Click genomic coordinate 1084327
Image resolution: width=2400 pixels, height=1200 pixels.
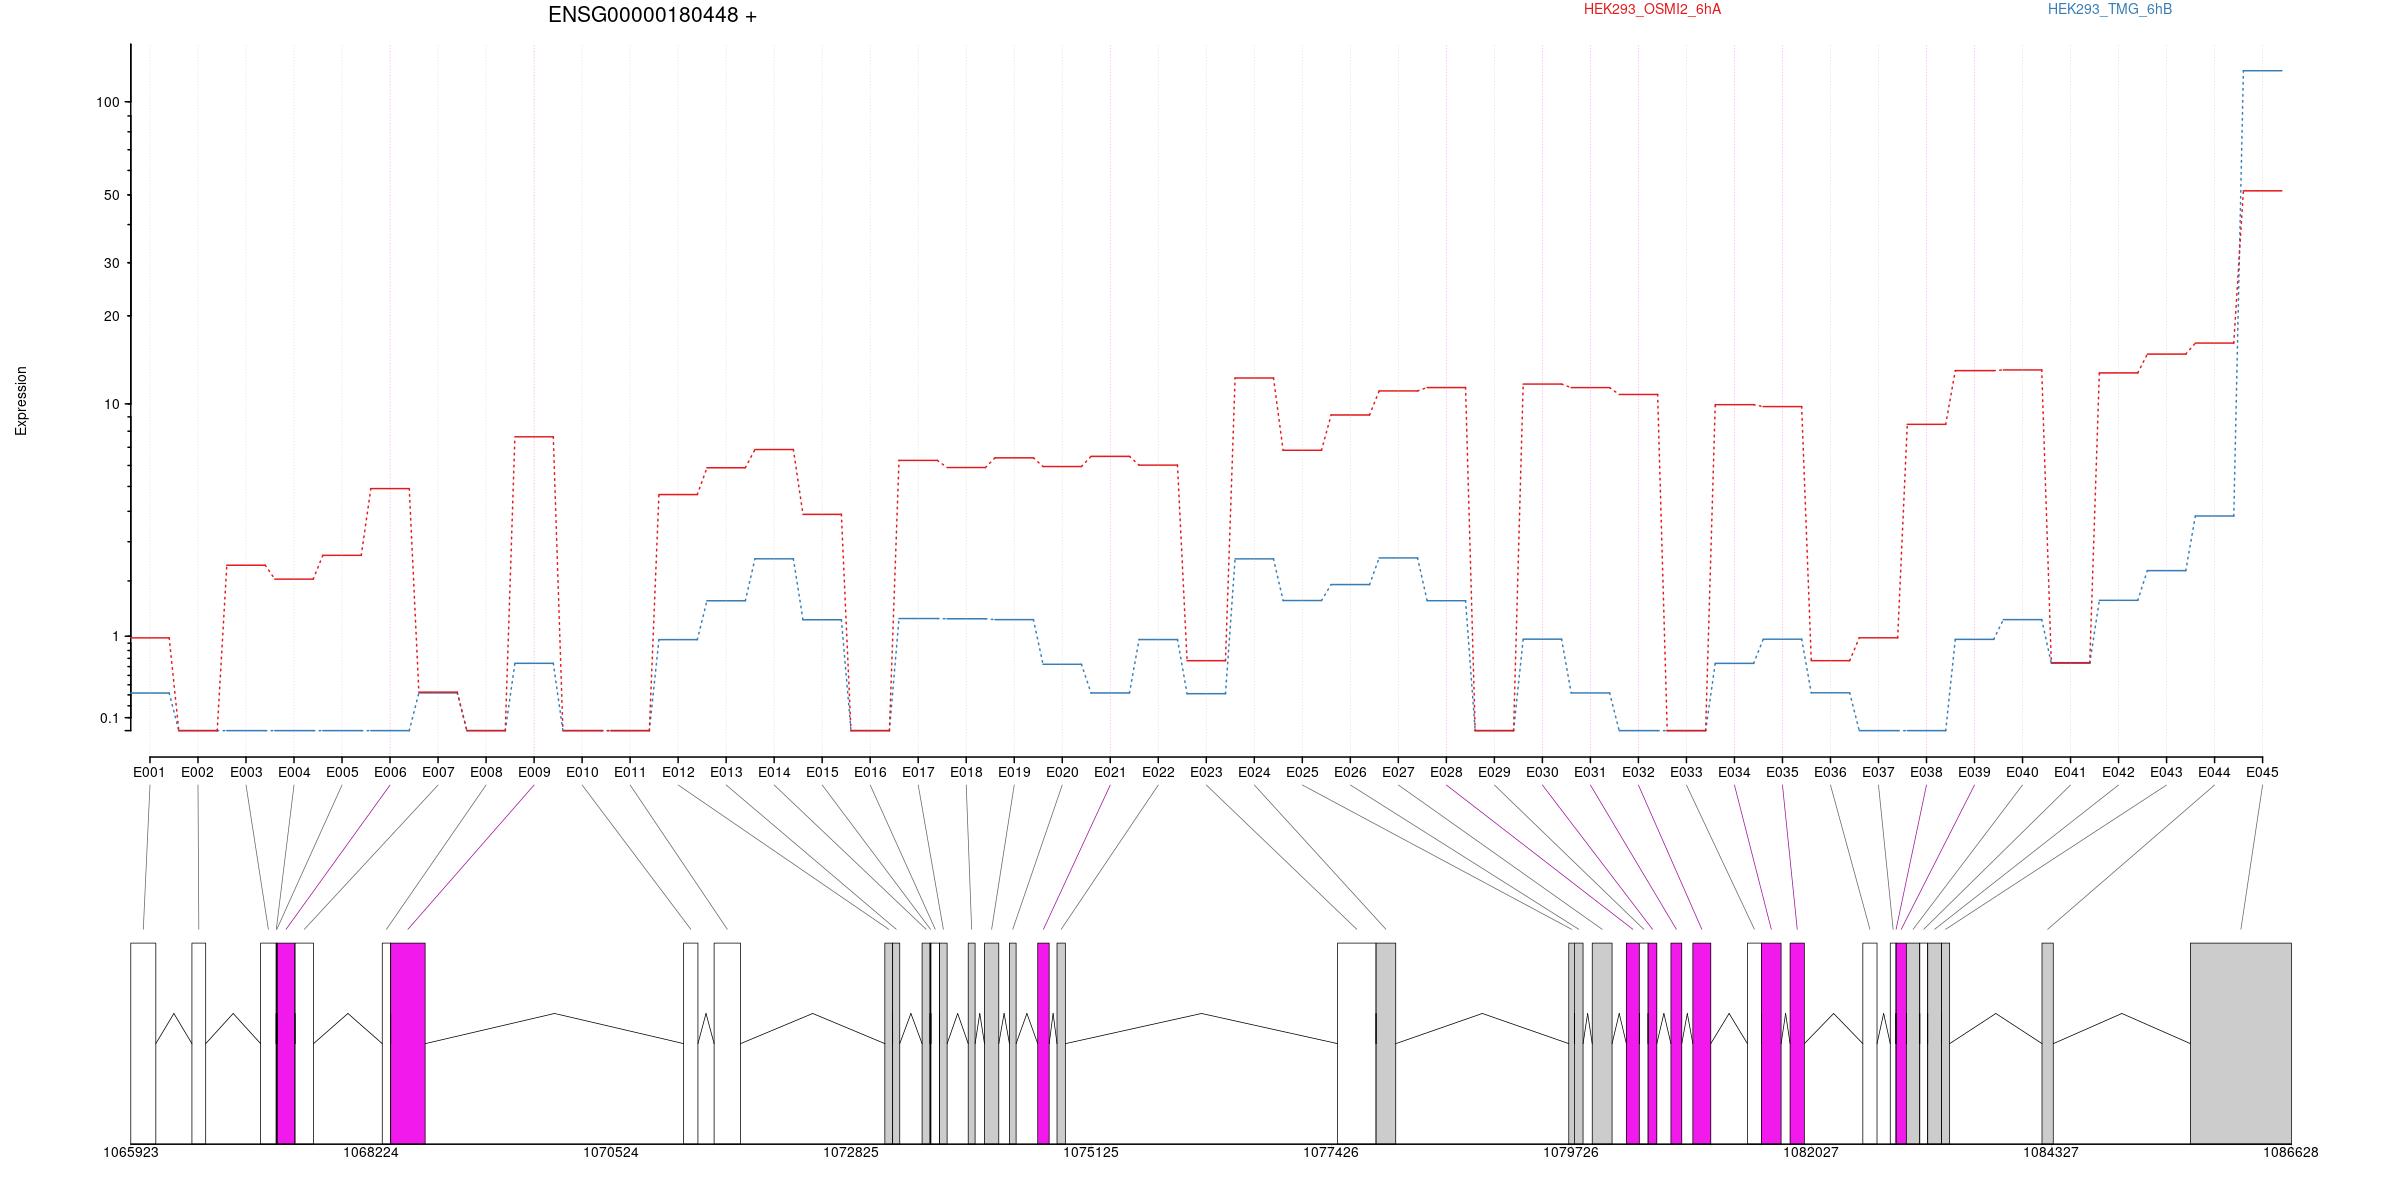(x=2051, y=1152)
